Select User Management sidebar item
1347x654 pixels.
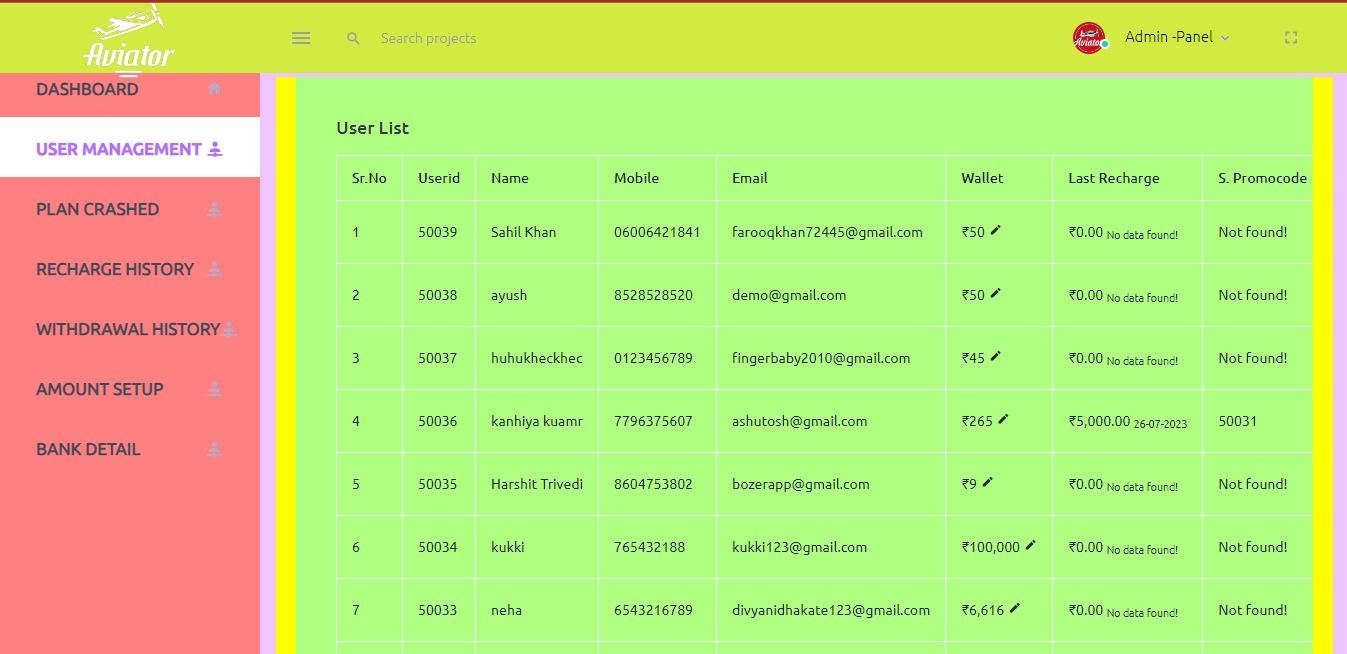(119, 149)
